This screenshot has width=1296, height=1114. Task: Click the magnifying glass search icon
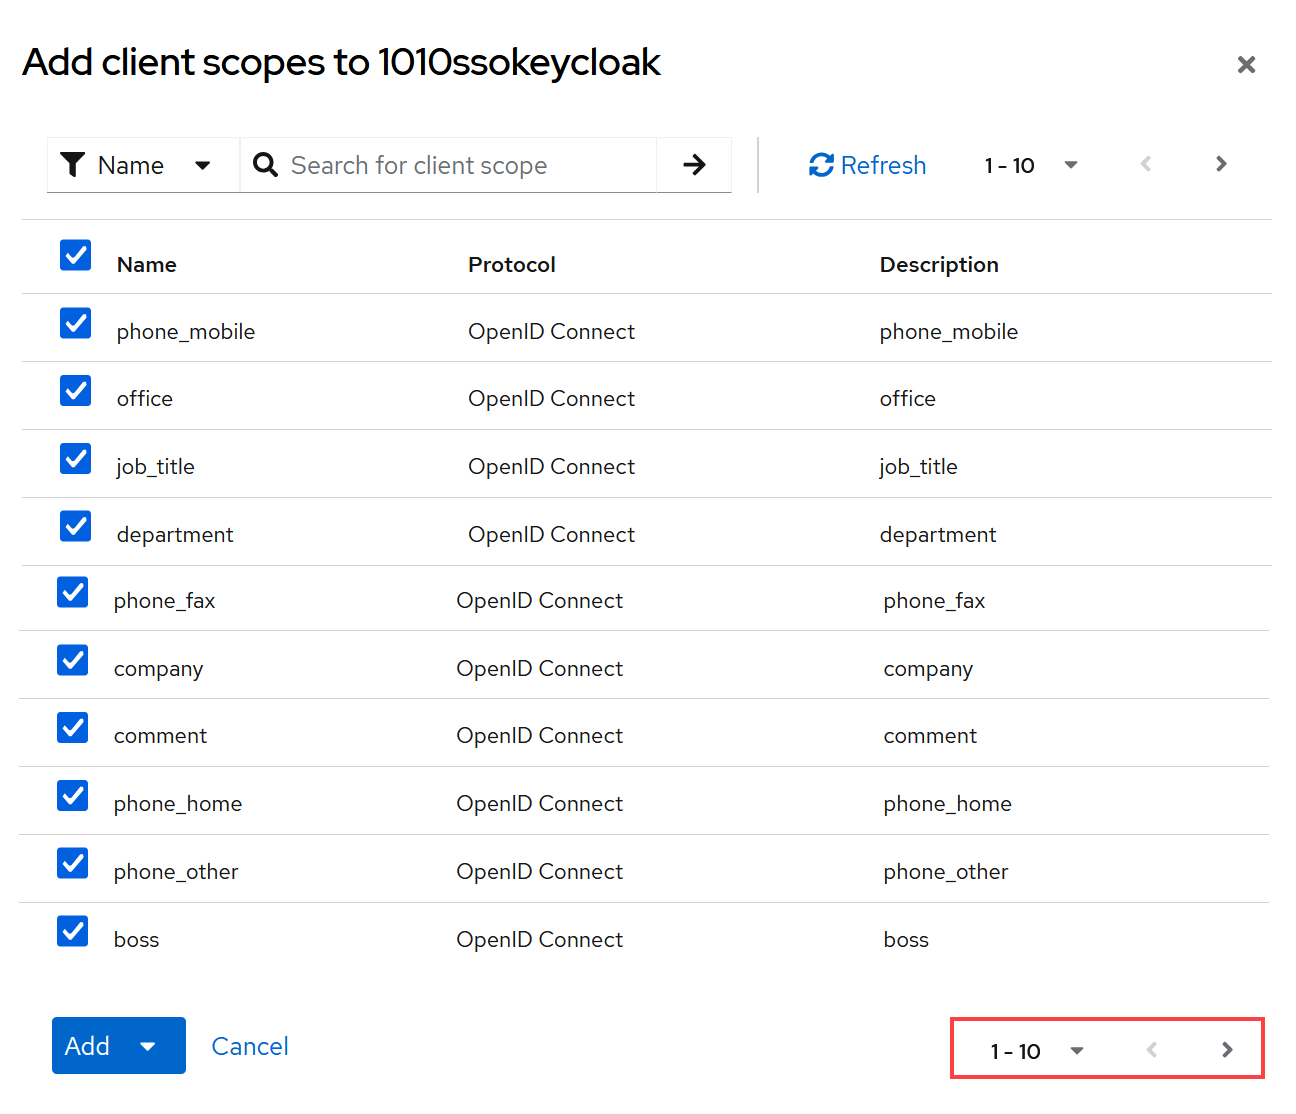(x=265, y=165)
